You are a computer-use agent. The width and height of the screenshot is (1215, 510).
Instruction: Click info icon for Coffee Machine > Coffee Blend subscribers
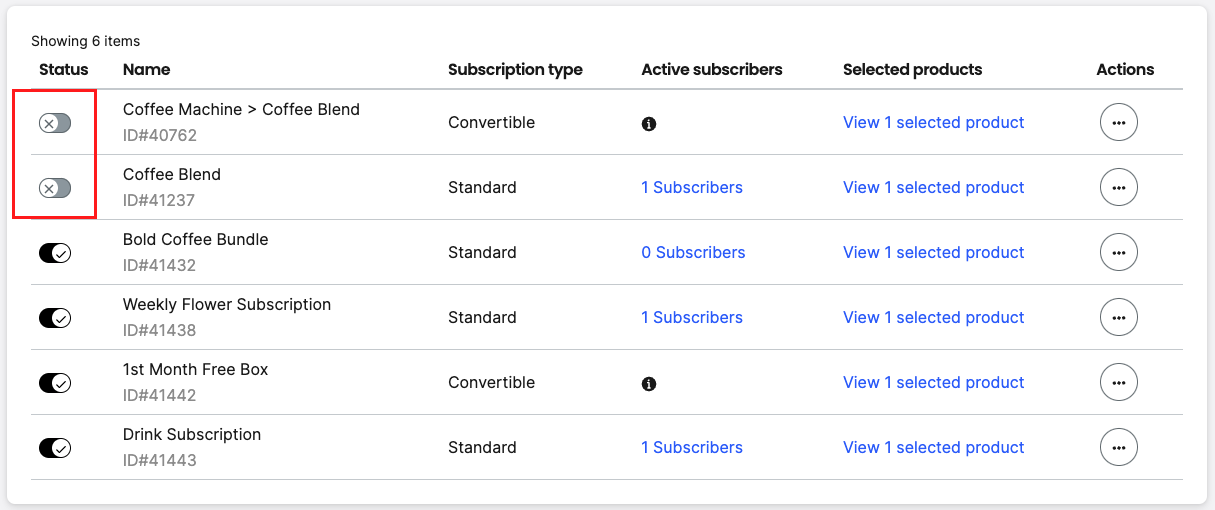[649, 124]
